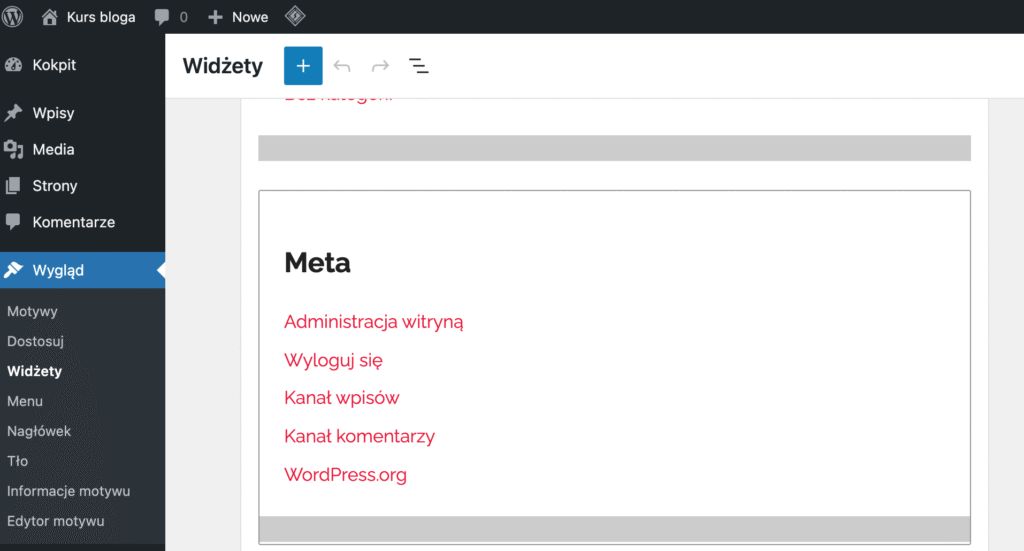
Task: Click the redo arrow icon
Action: 380,66
